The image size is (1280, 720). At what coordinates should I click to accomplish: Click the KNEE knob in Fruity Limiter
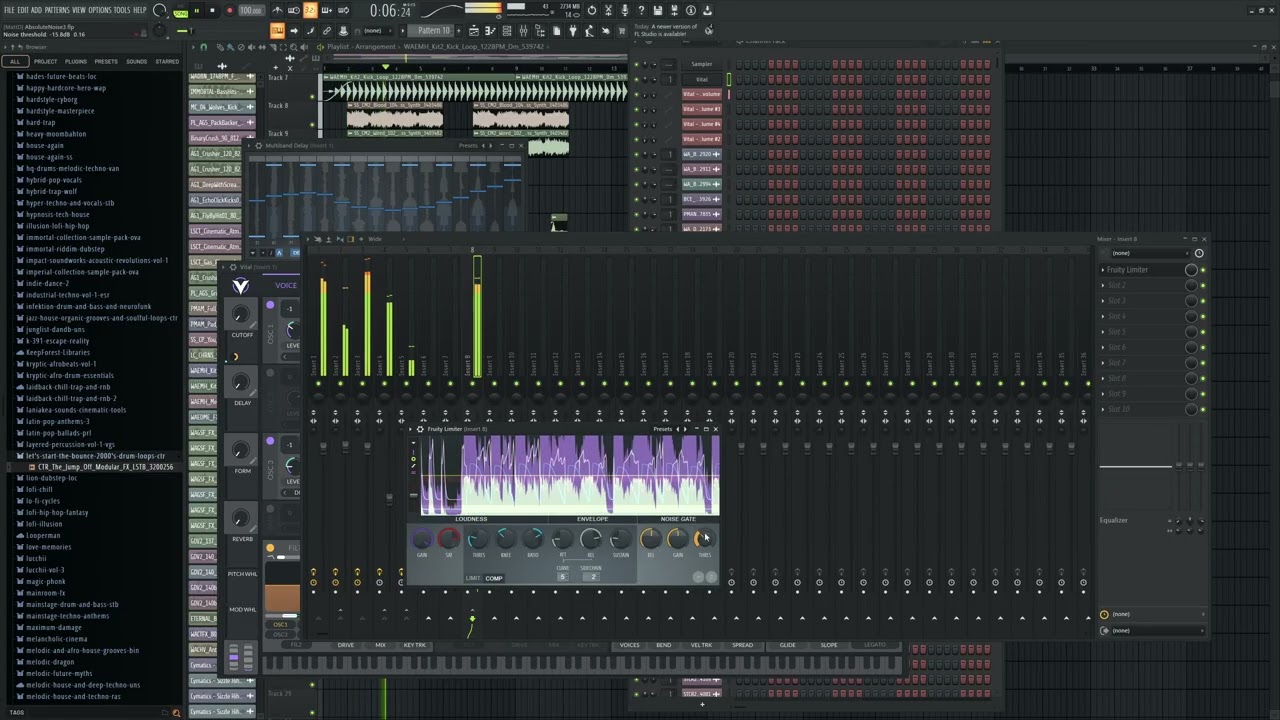506,539
